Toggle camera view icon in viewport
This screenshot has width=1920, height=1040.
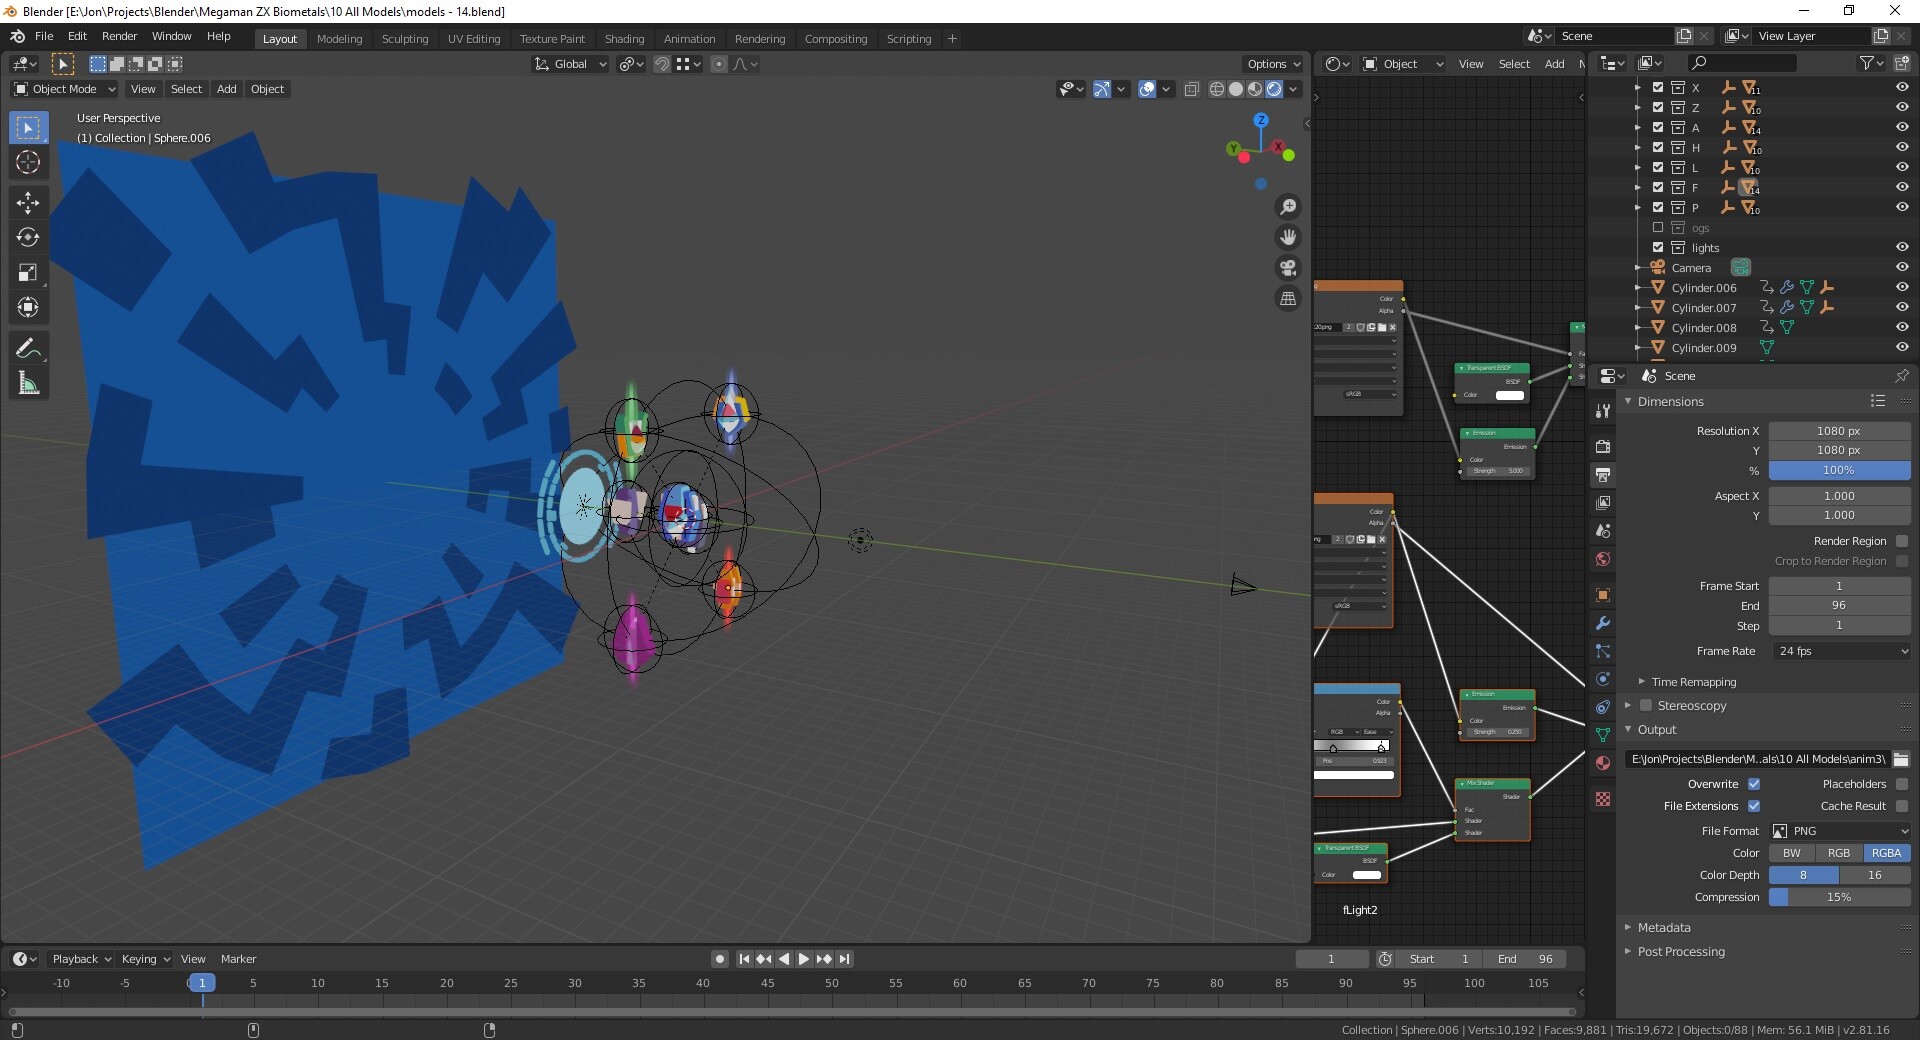[1288, 268]
